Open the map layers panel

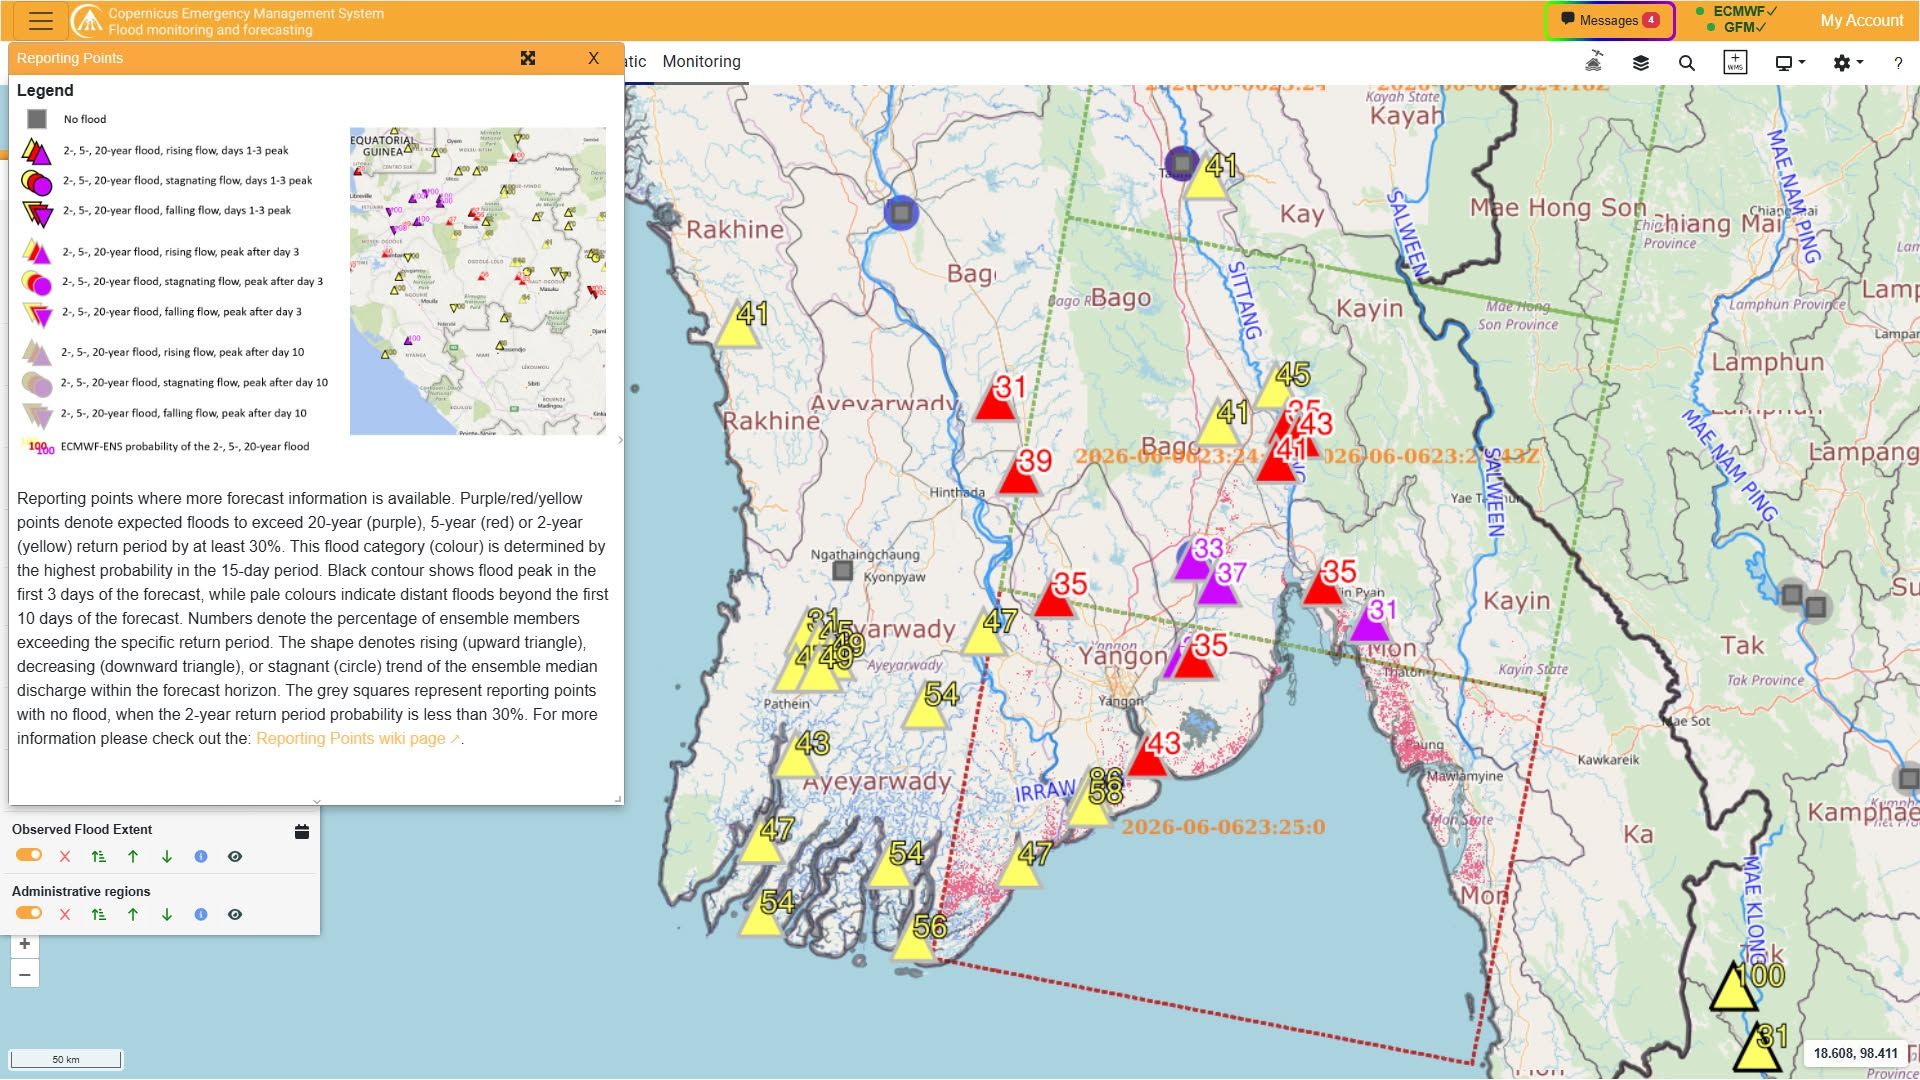1640,62
